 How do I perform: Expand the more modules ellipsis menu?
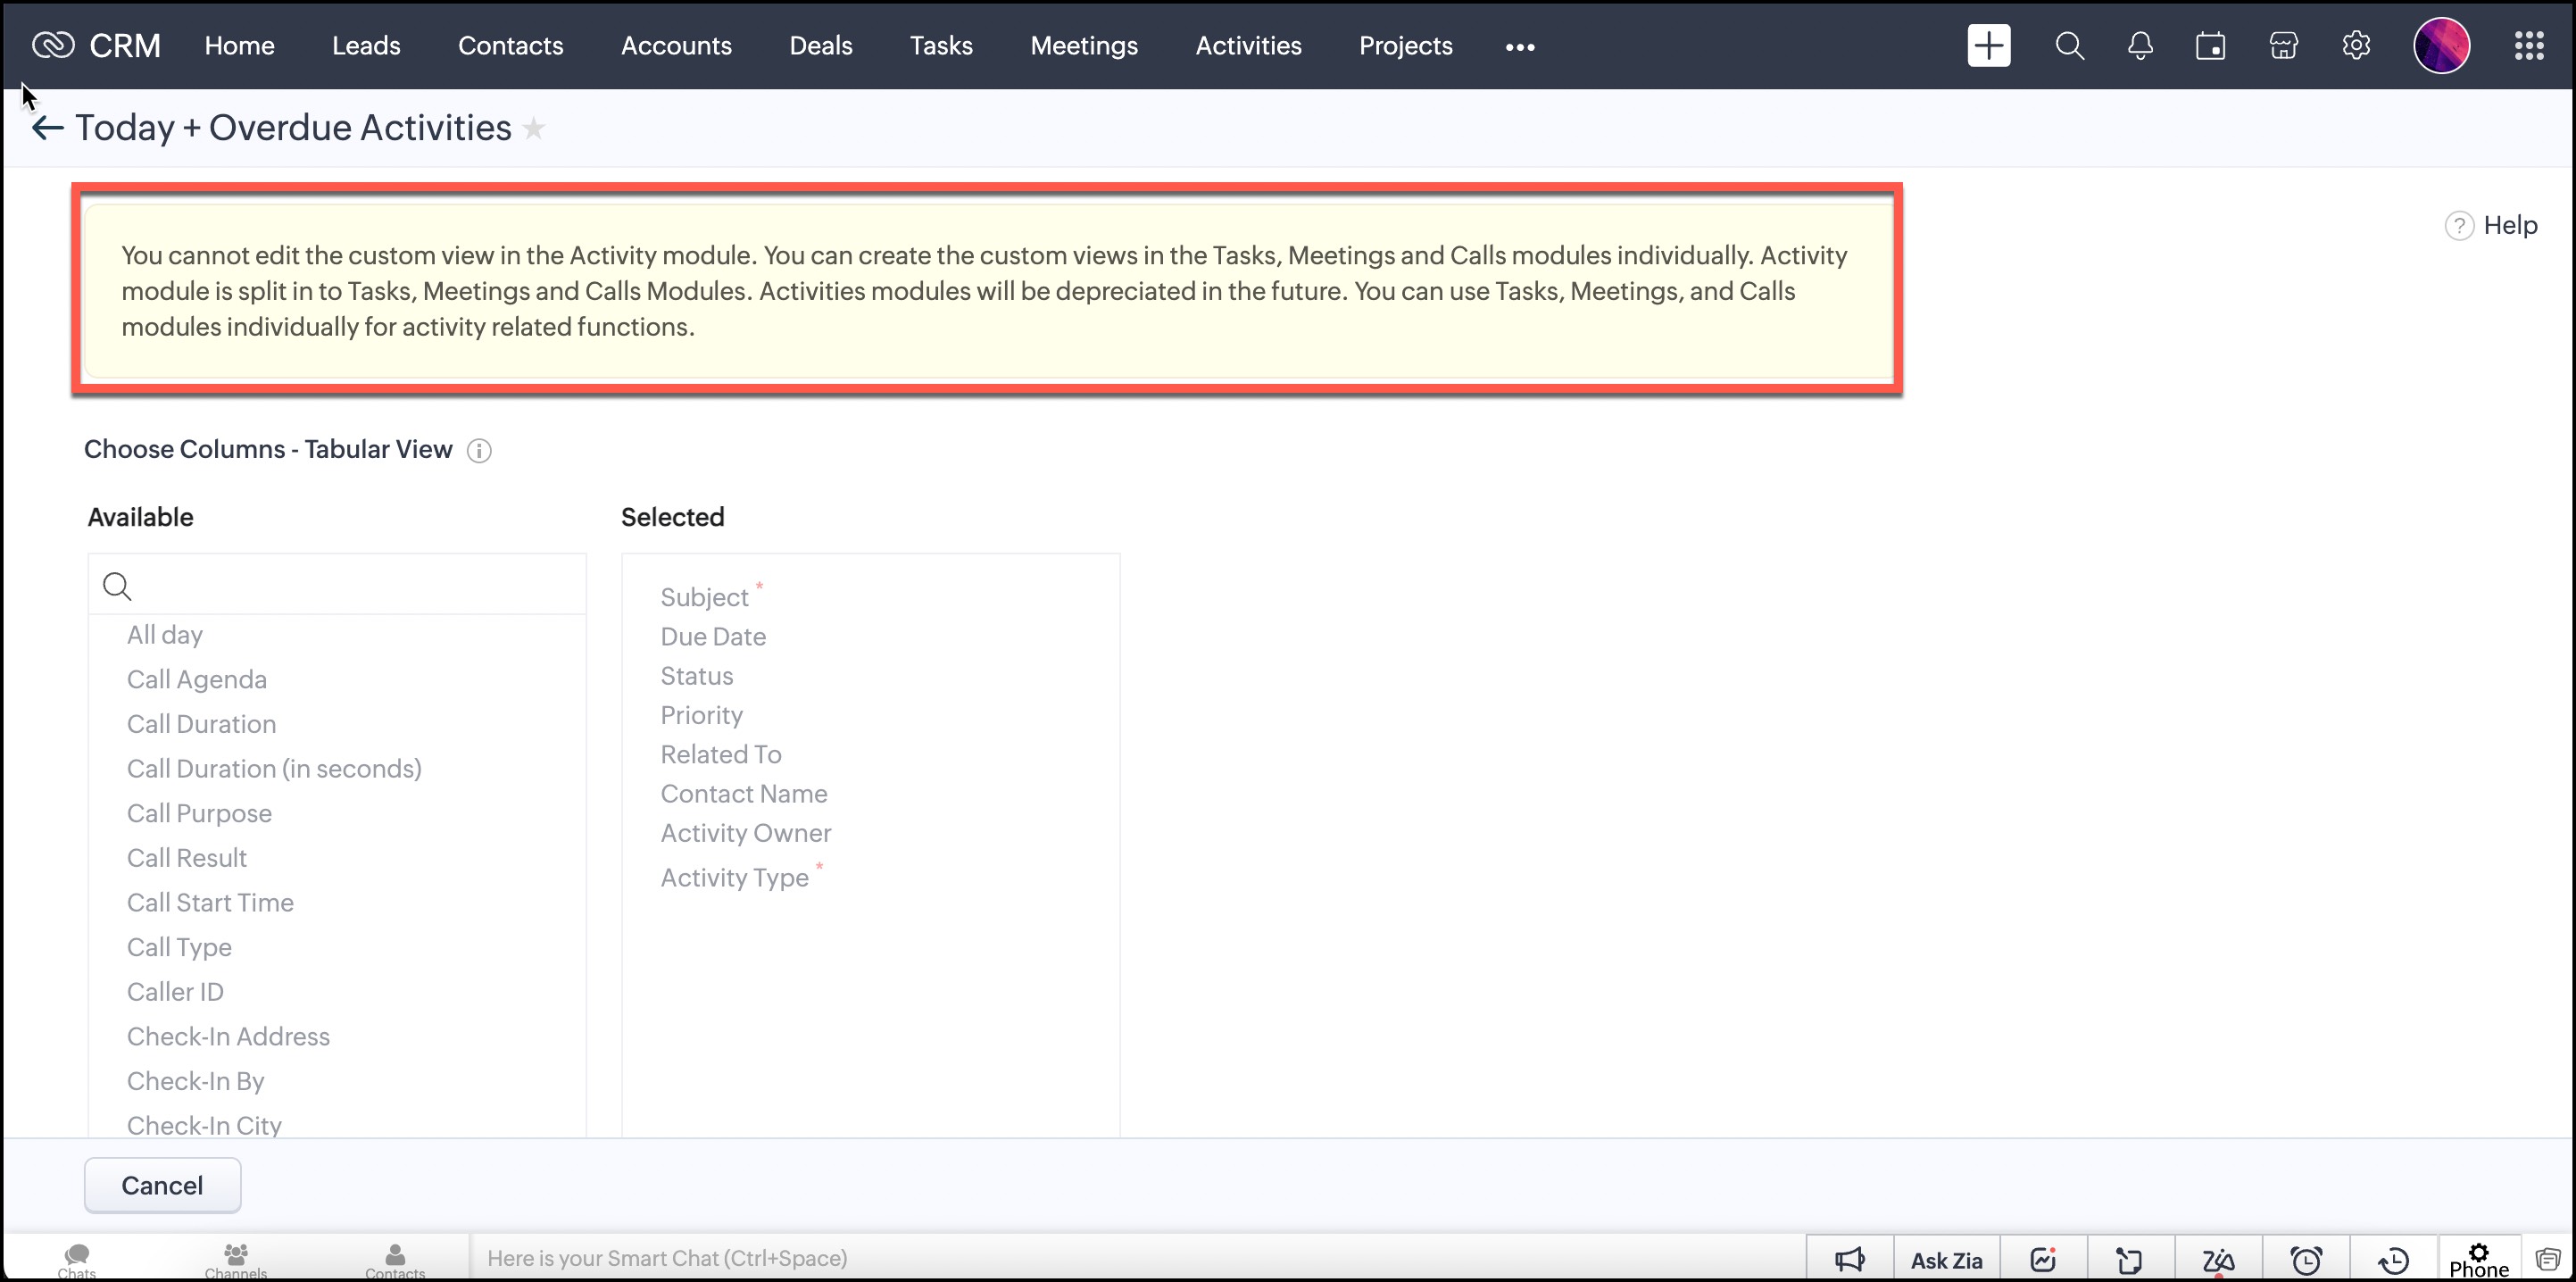pos(1520,47)
